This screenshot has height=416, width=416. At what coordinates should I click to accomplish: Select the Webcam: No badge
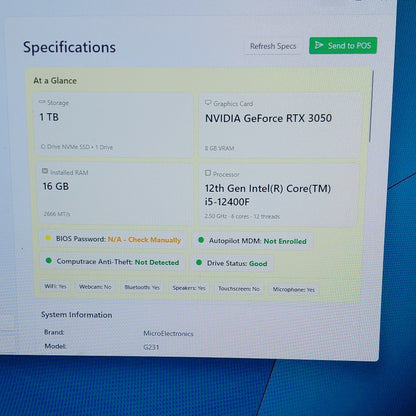coord(95,287)
